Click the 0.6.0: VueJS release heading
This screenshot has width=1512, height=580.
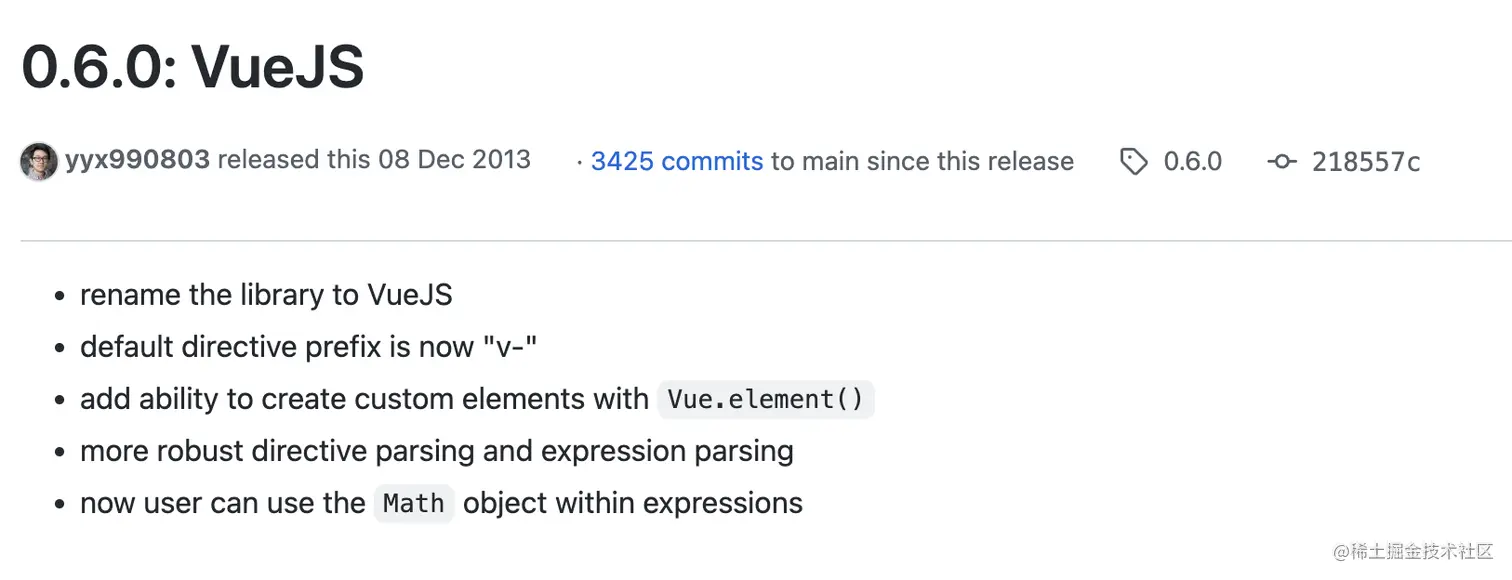pos(193,68)
